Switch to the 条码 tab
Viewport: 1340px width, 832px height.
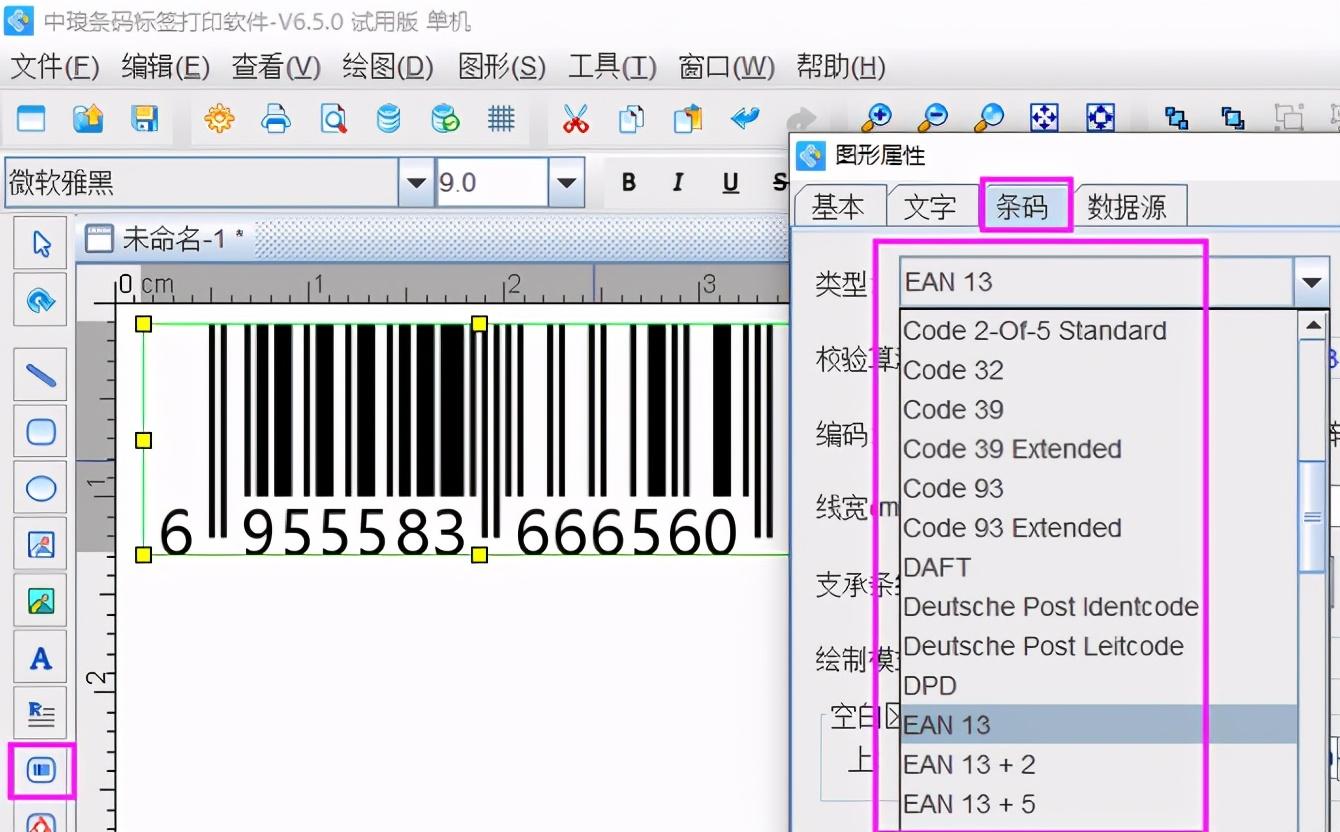coord(1023,206)
